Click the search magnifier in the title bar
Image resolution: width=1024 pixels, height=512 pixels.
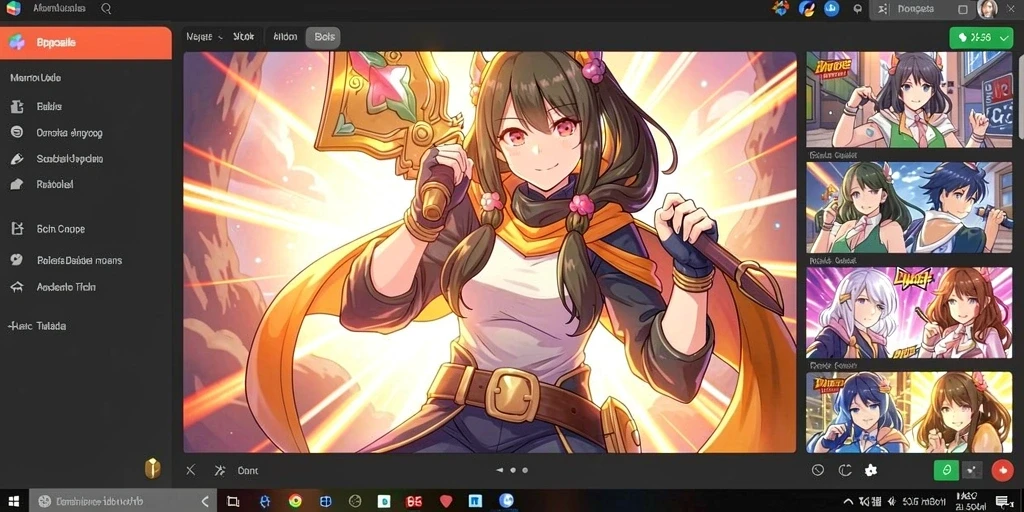(106, 9)
